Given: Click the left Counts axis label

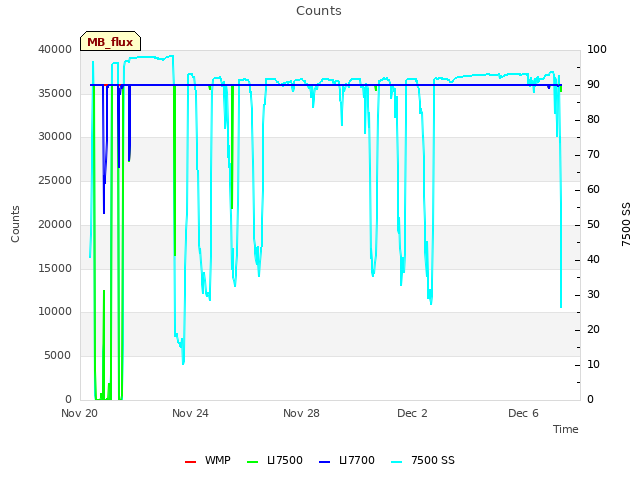Looking at the screenshot, I should click(15, 224).
